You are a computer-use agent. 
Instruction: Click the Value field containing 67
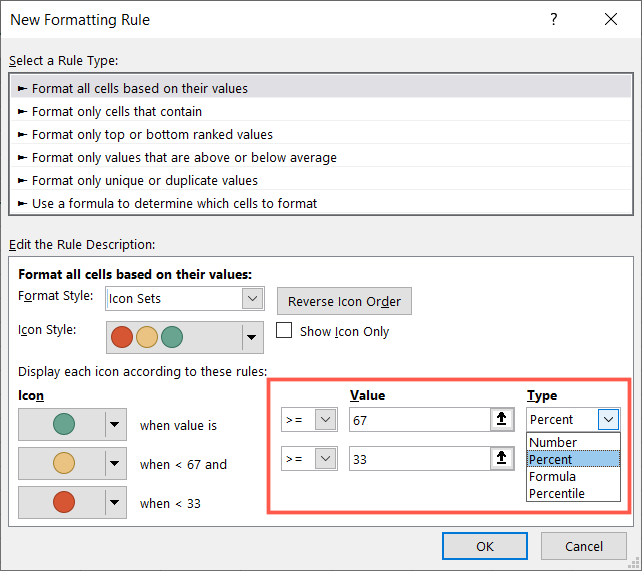coord(418,420)
